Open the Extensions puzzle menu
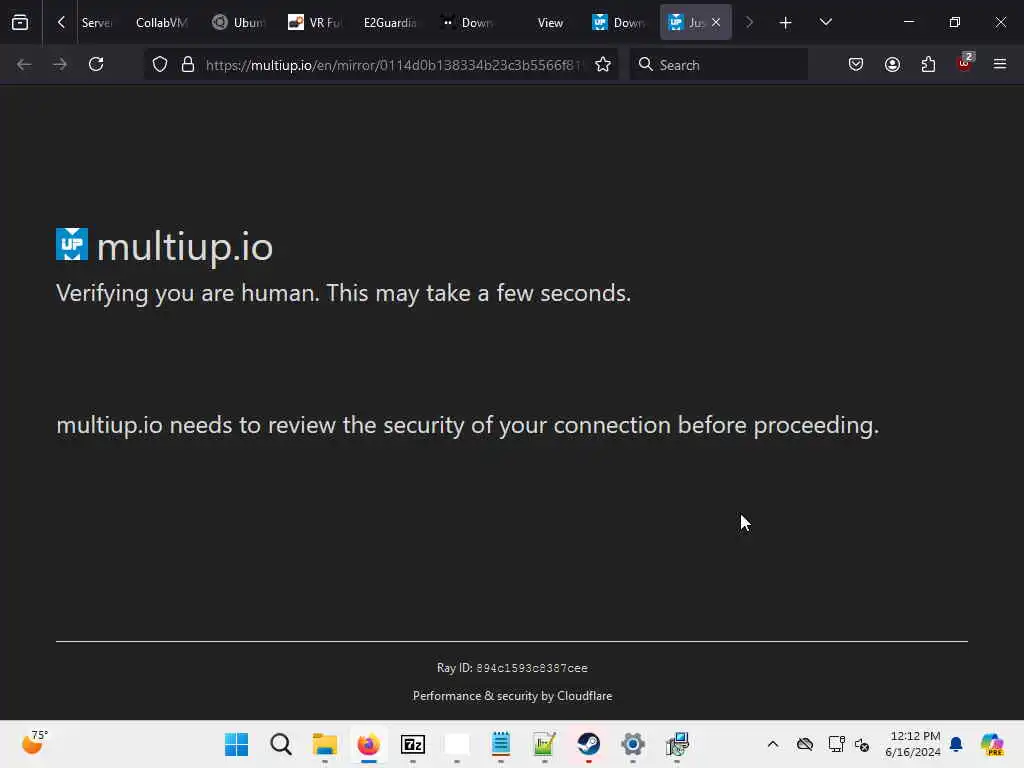 pyautogui.click(x=928, y=65)
